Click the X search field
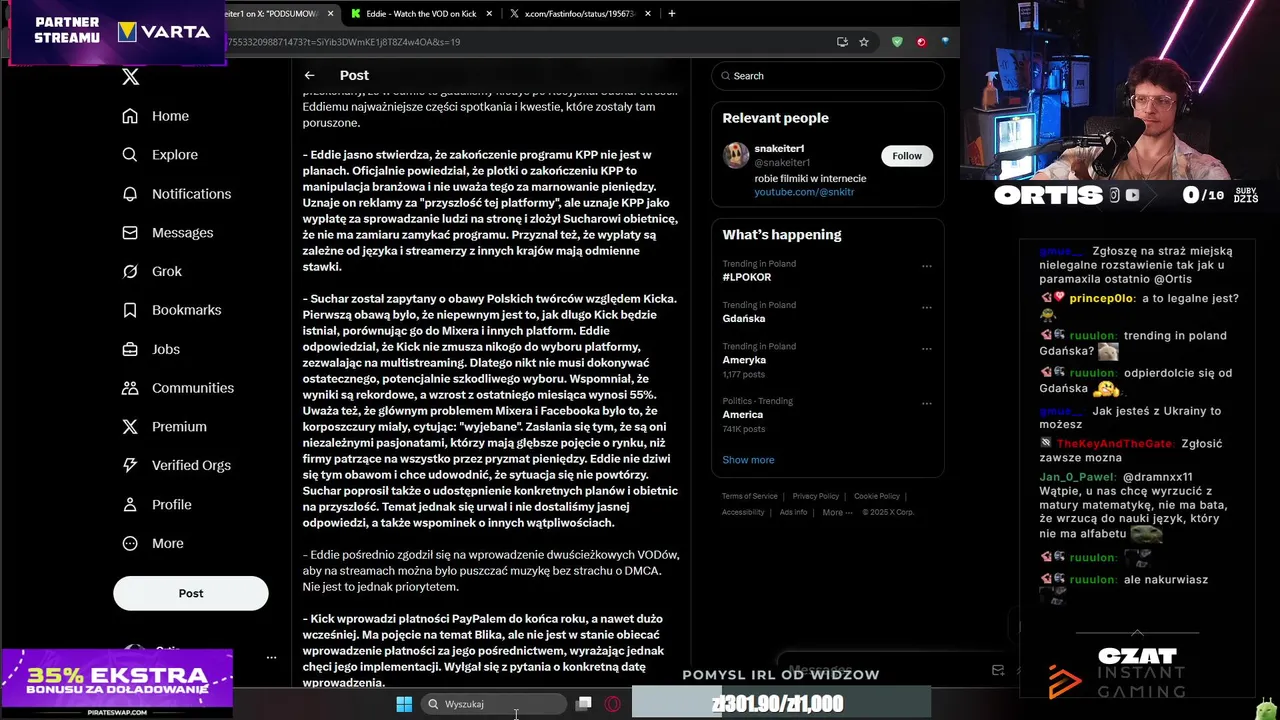 point(827,76)
